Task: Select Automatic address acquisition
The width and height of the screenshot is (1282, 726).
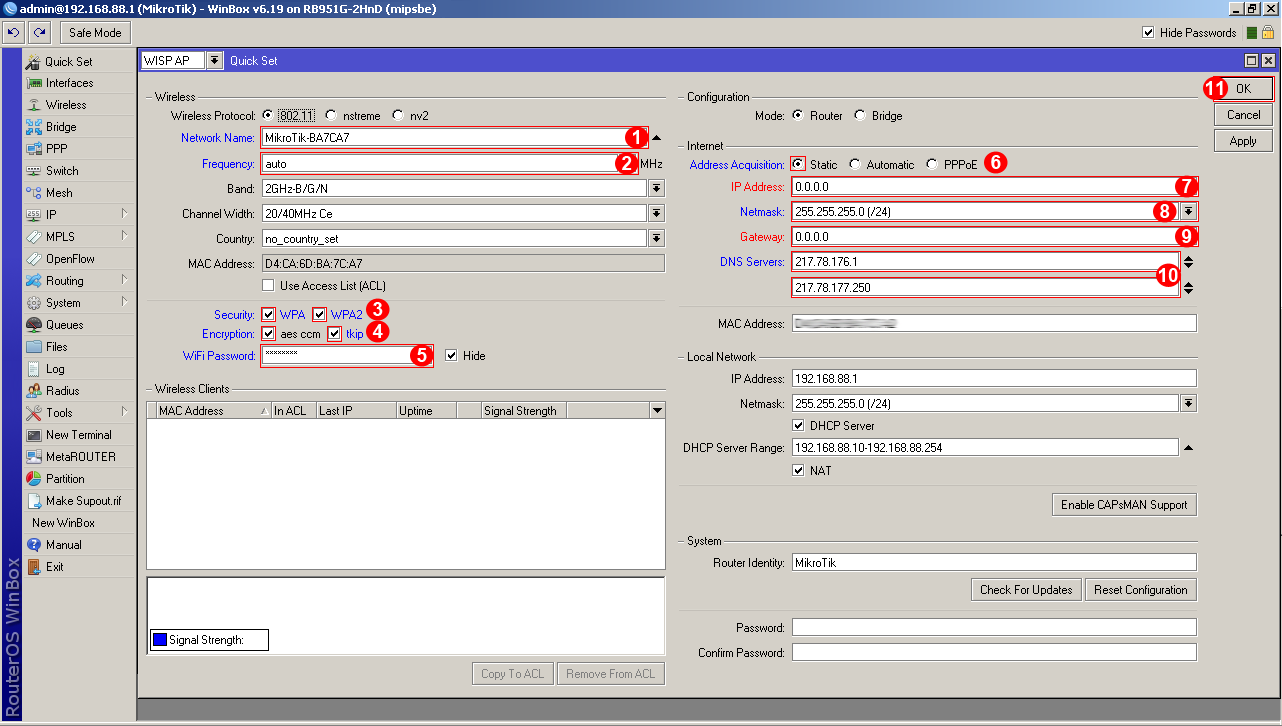Action: point(855,164)
